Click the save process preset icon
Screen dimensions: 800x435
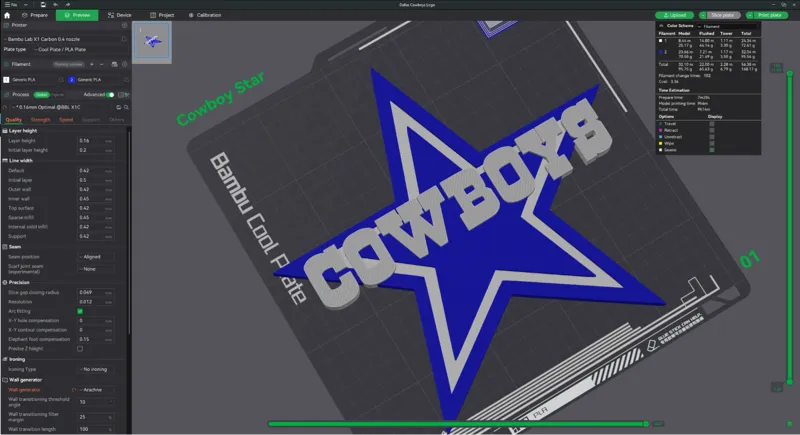click(118, 108)
